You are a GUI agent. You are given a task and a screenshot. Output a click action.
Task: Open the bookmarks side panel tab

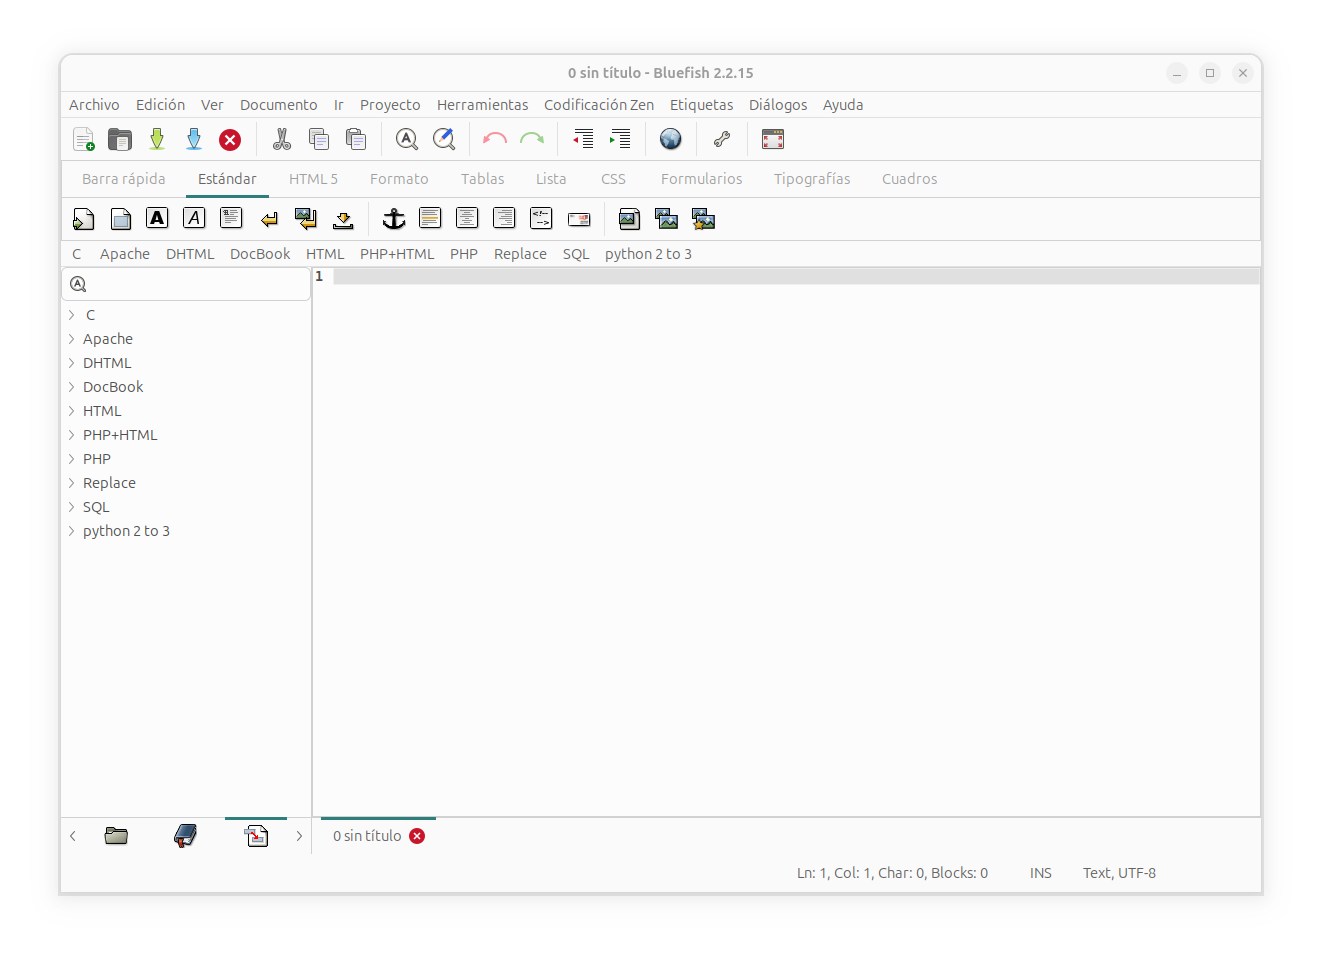[185, 836]
